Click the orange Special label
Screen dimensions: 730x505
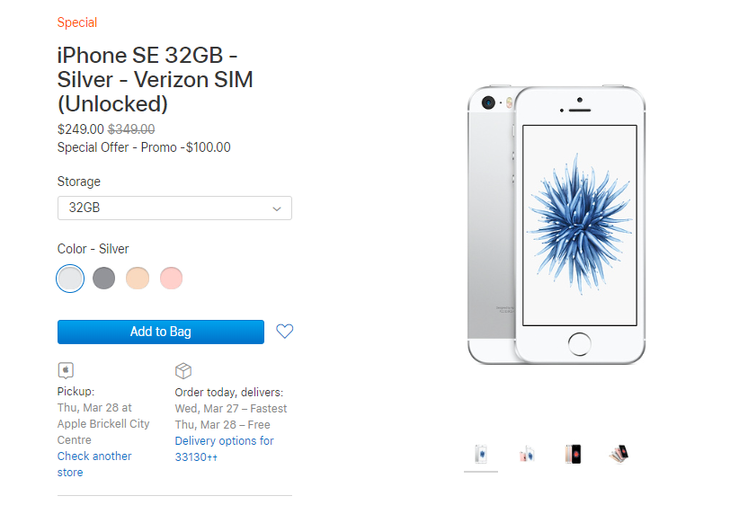pyautogui.click(x=77, y=22)
